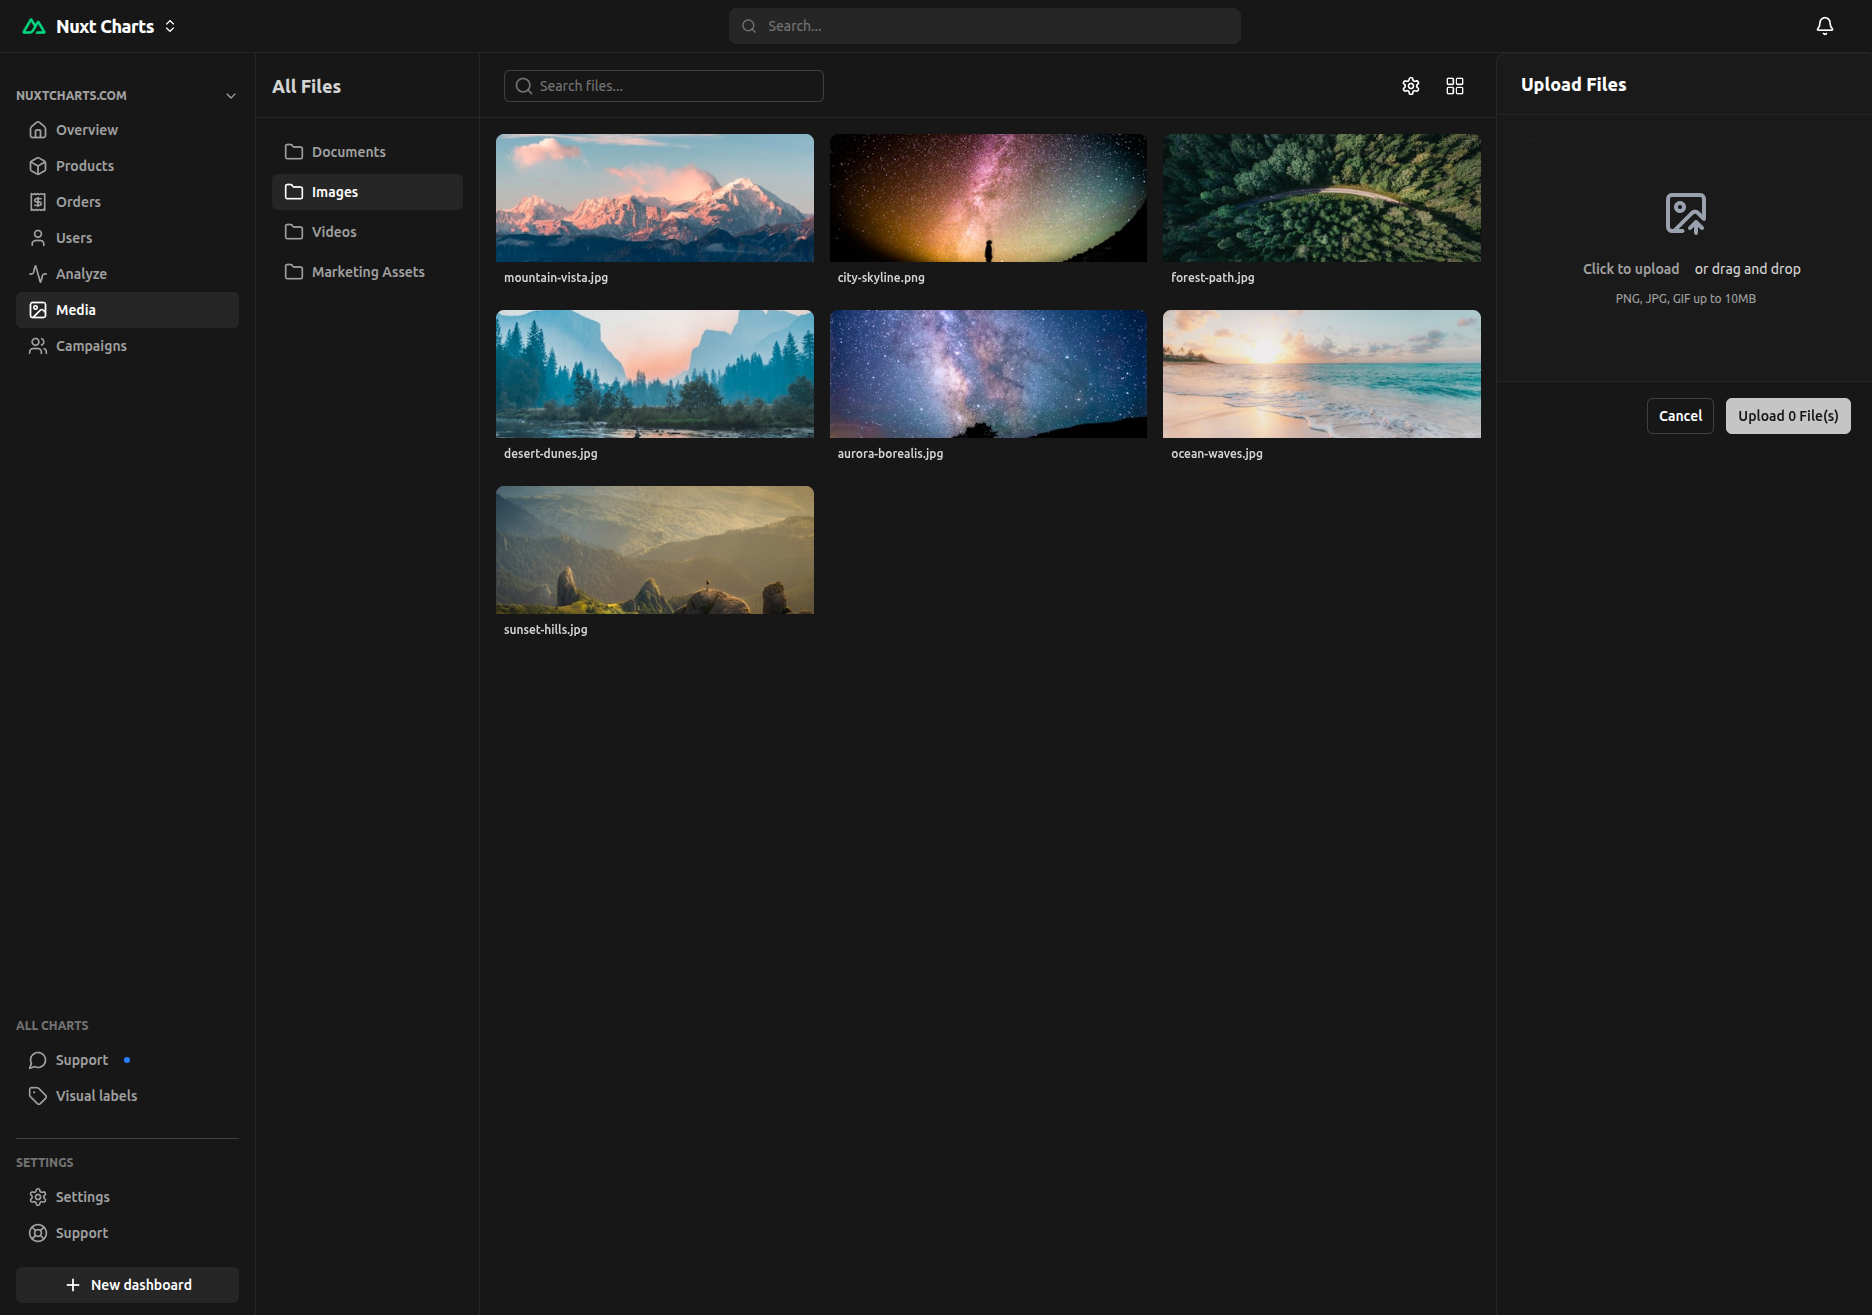Select the Marketing Assets folder
This screenshot has height=1315, width=1872.
367,272
